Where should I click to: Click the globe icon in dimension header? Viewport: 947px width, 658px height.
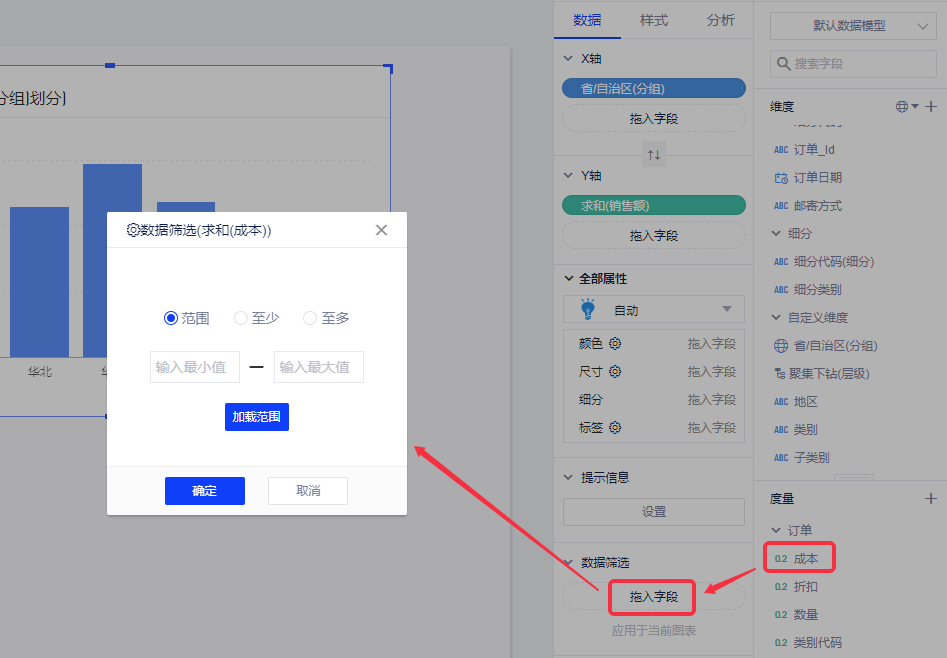pos(902,106)
